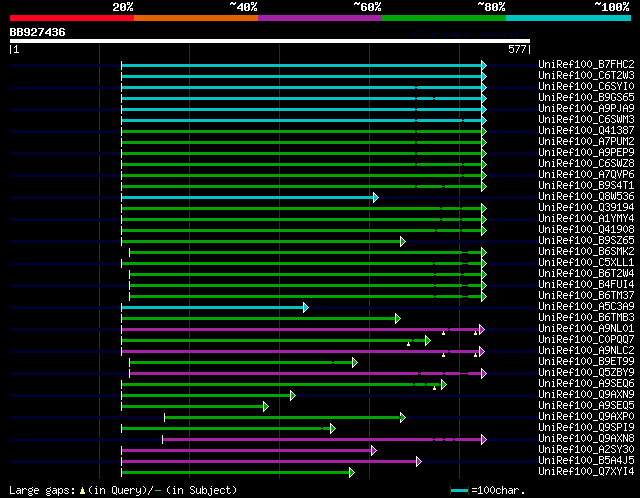Click the UniRef100_Q41387 label
Viewport: 640px width, 498px height.
[x=586, y=131]
